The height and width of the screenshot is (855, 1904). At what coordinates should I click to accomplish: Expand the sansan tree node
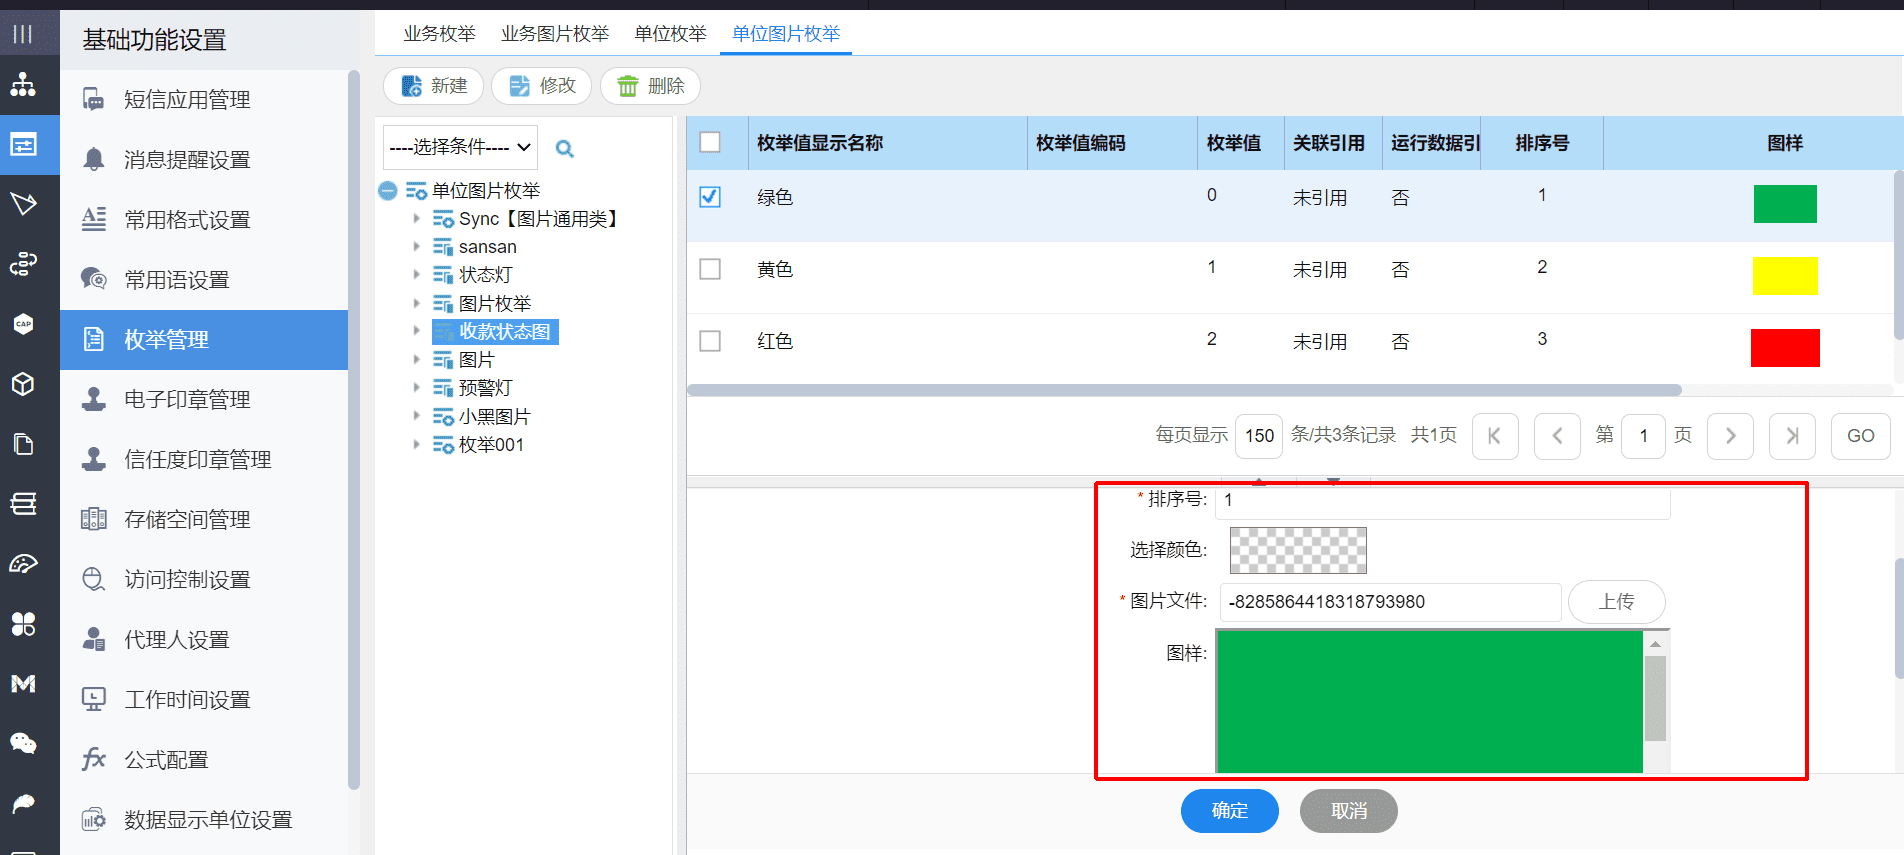(x=417, y=246)
